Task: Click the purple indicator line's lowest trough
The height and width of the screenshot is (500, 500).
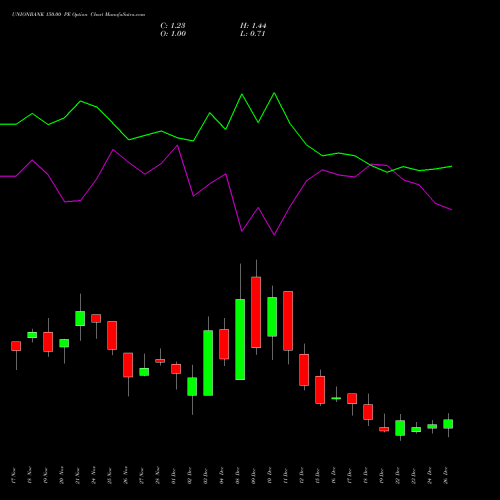Action: pyautogui.click(x=274, y=235)
